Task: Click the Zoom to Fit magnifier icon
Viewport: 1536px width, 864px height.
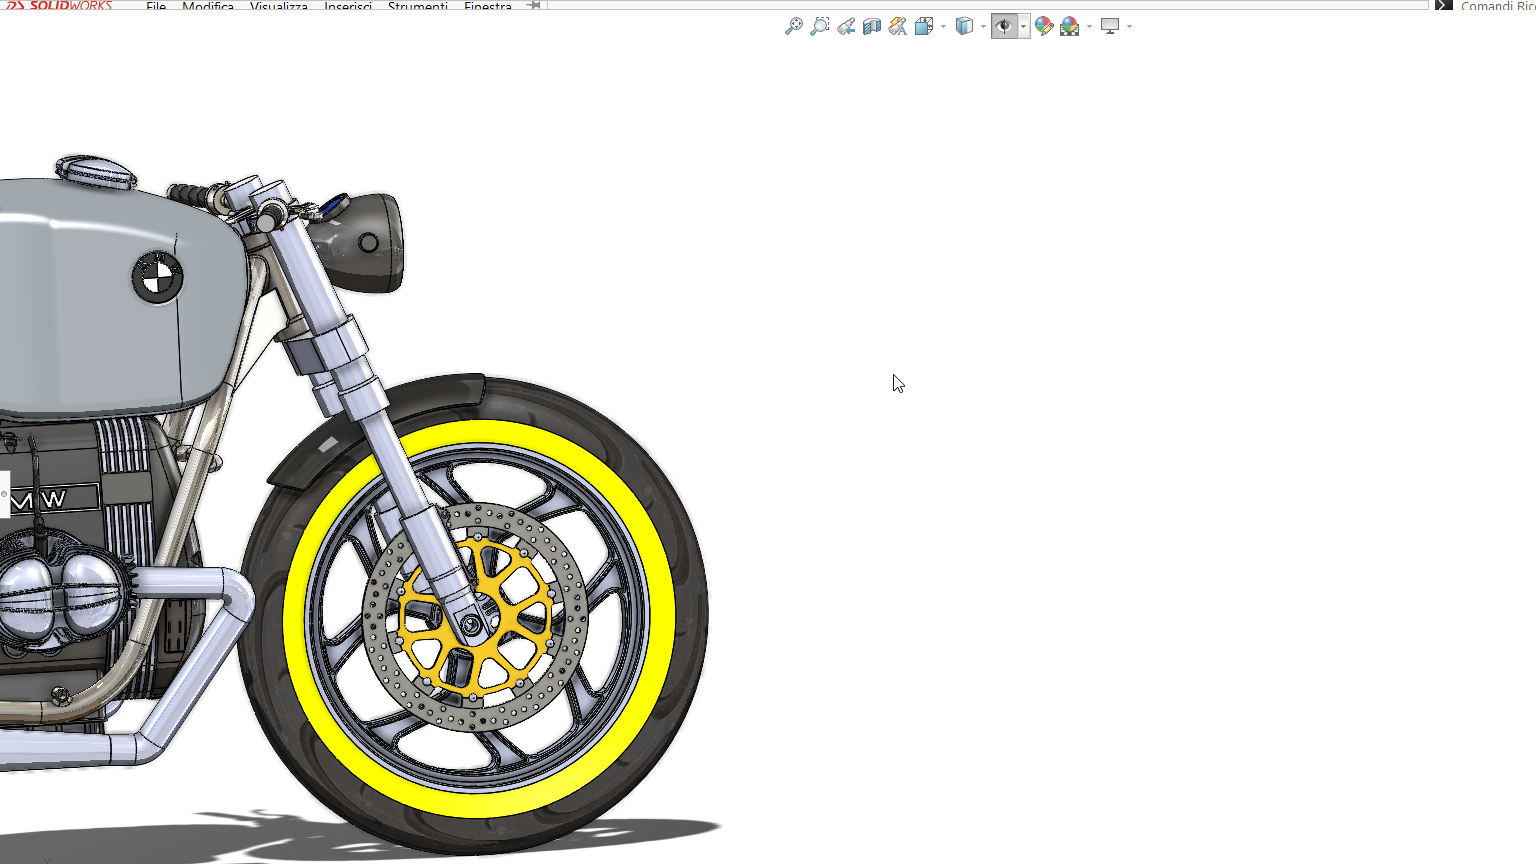Action: (793, 26)
